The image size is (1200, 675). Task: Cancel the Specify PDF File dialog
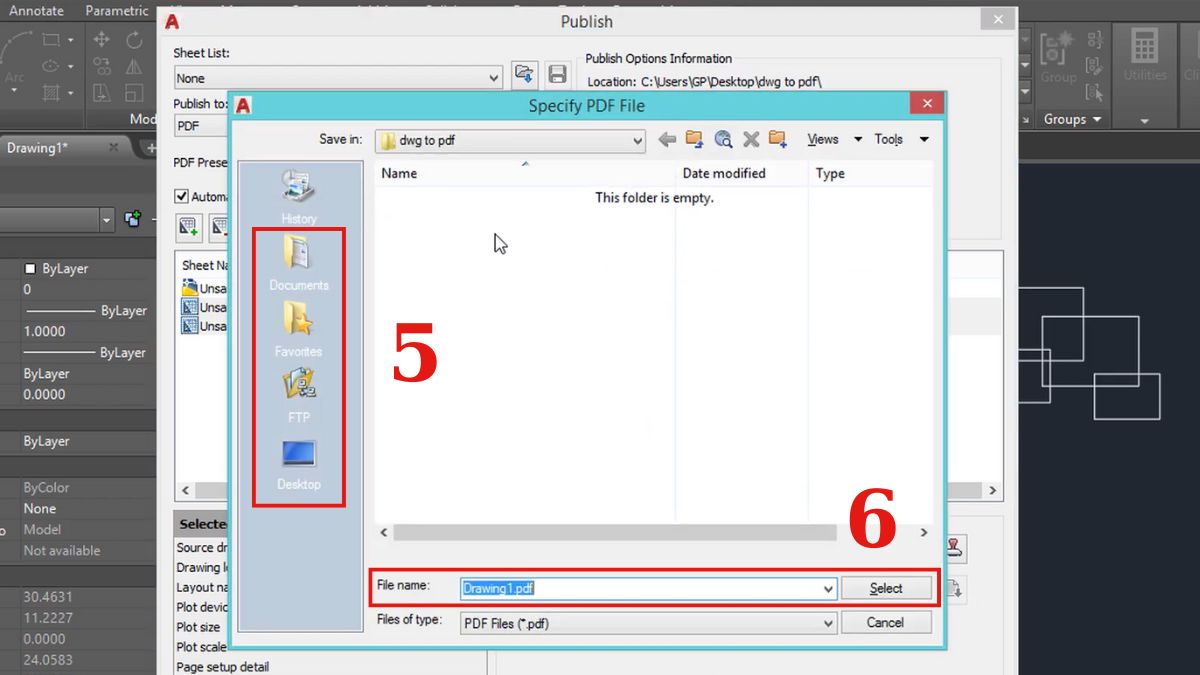[886, 622]
